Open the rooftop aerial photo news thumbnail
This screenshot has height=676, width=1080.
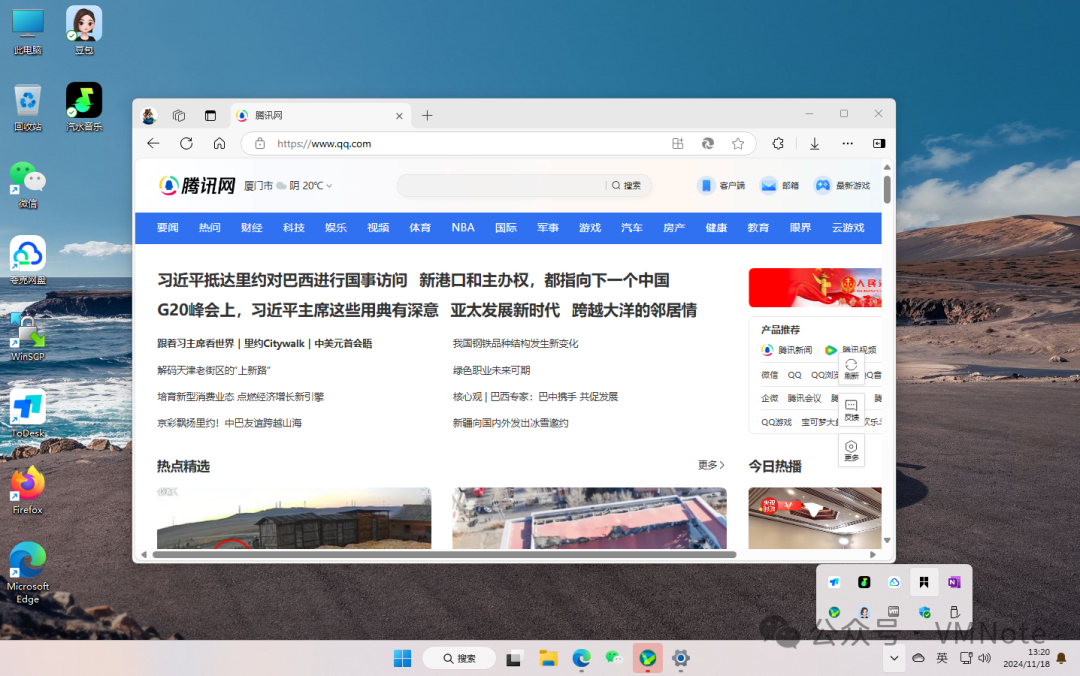[x=590, y=518]
